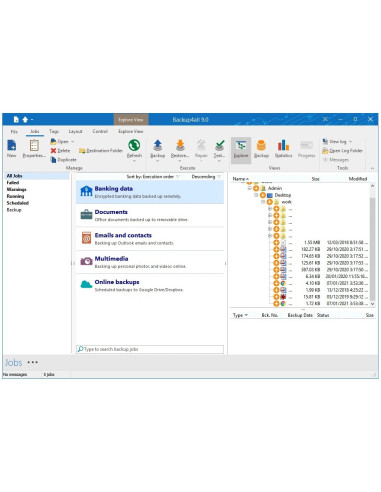Viewport: 381px width, 492px height.
Task: Show the Statistics view
Action: coord(283,148)
